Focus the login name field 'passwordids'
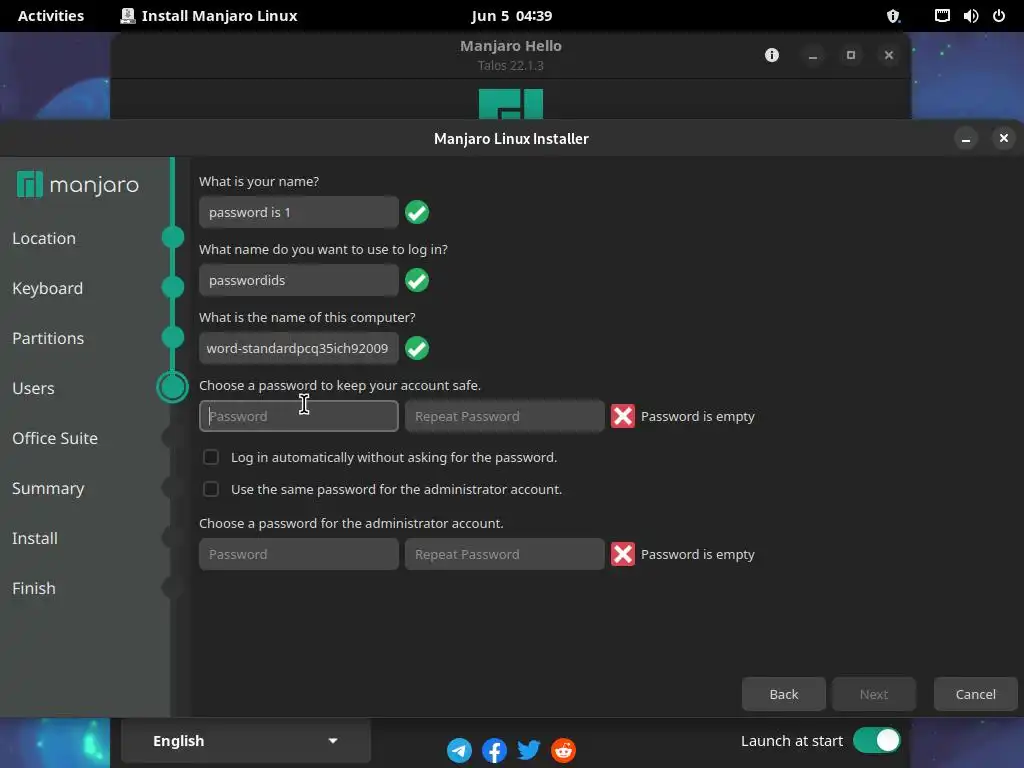The image size is (1024, 768). 298,280
